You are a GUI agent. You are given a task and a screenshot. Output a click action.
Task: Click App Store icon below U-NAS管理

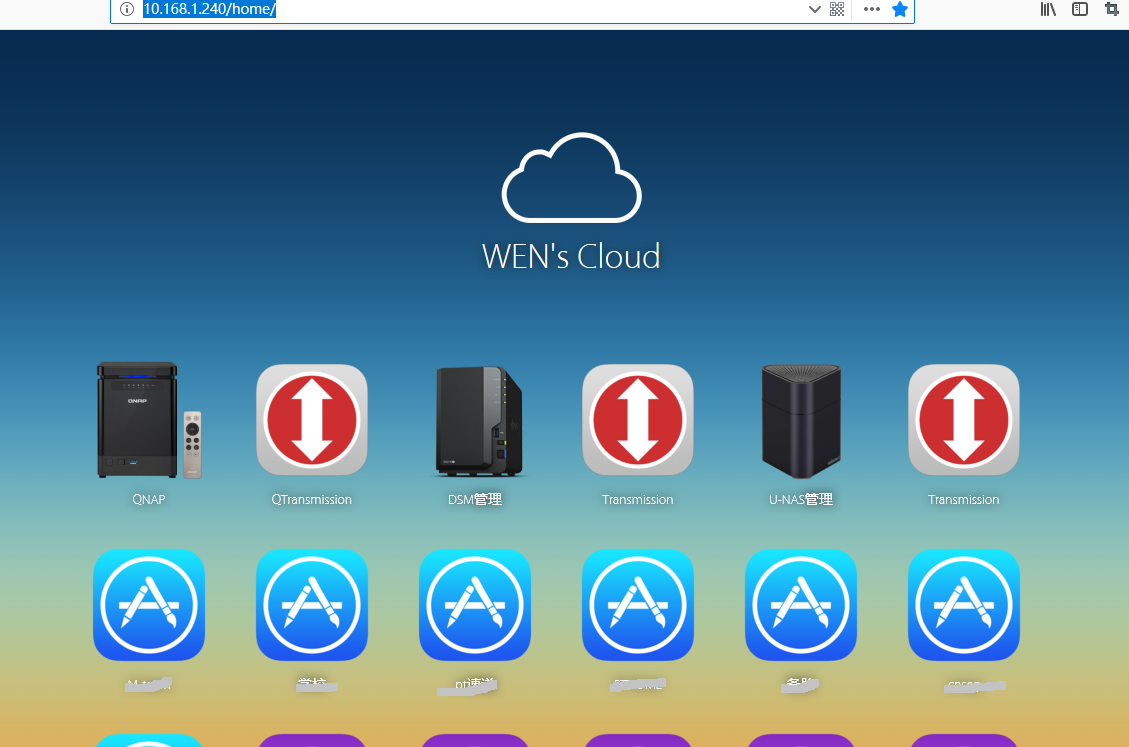coord(801,605)
